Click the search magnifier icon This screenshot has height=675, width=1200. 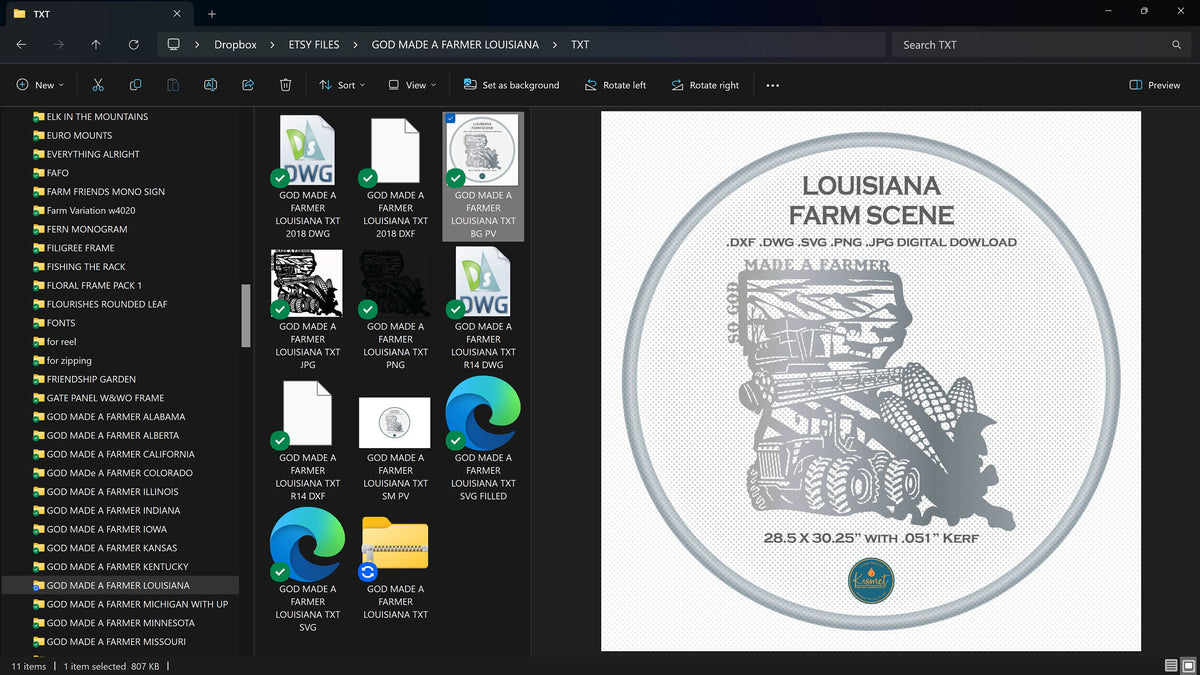[x=1177, y=45]
